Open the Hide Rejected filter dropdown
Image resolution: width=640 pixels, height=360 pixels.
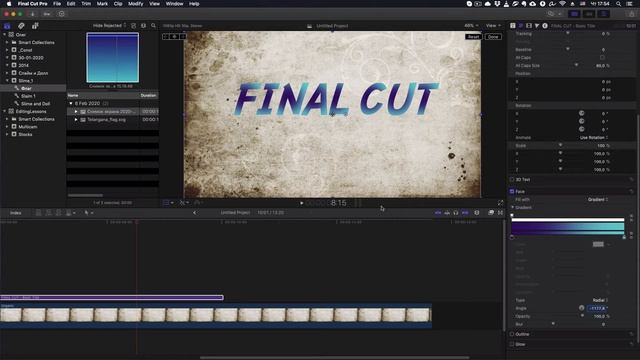pyautogui.click(x=109, y=25)
